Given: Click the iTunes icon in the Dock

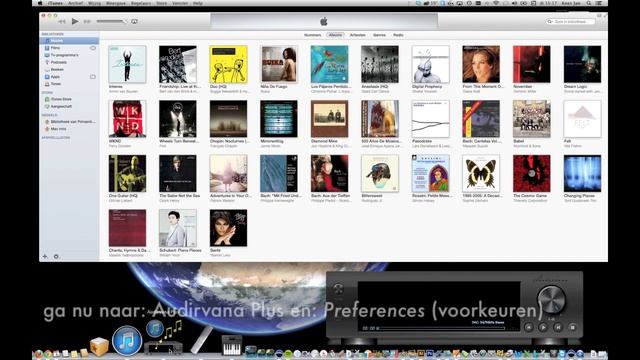Looking at the screenshot, I should coord(127,340).
